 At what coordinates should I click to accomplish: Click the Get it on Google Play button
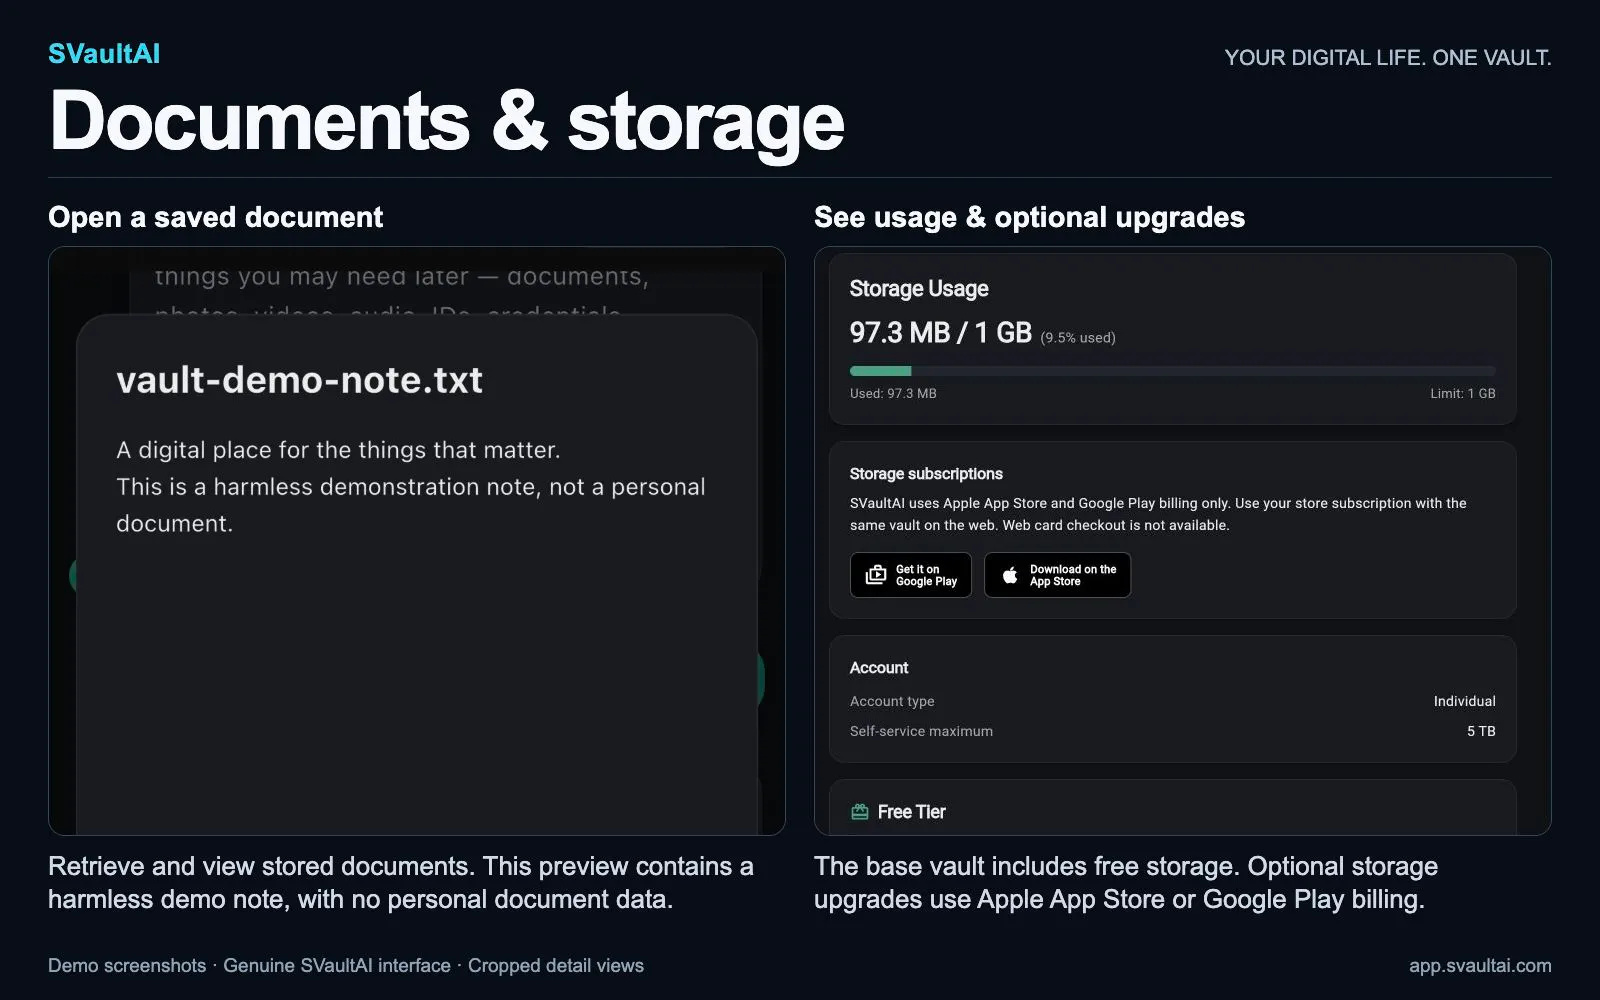point(910,575)
